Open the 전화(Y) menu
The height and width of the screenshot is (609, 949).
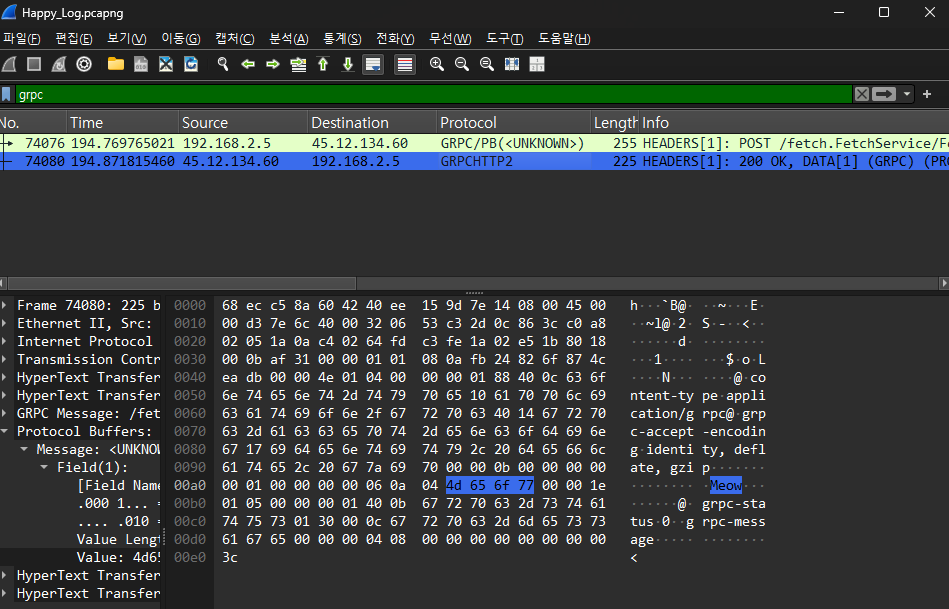[395, 39]
